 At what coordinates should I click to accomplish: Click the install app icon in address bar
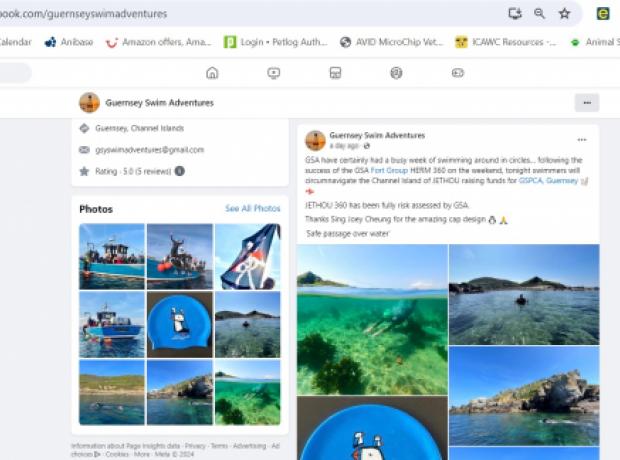(x=515, y=13)
